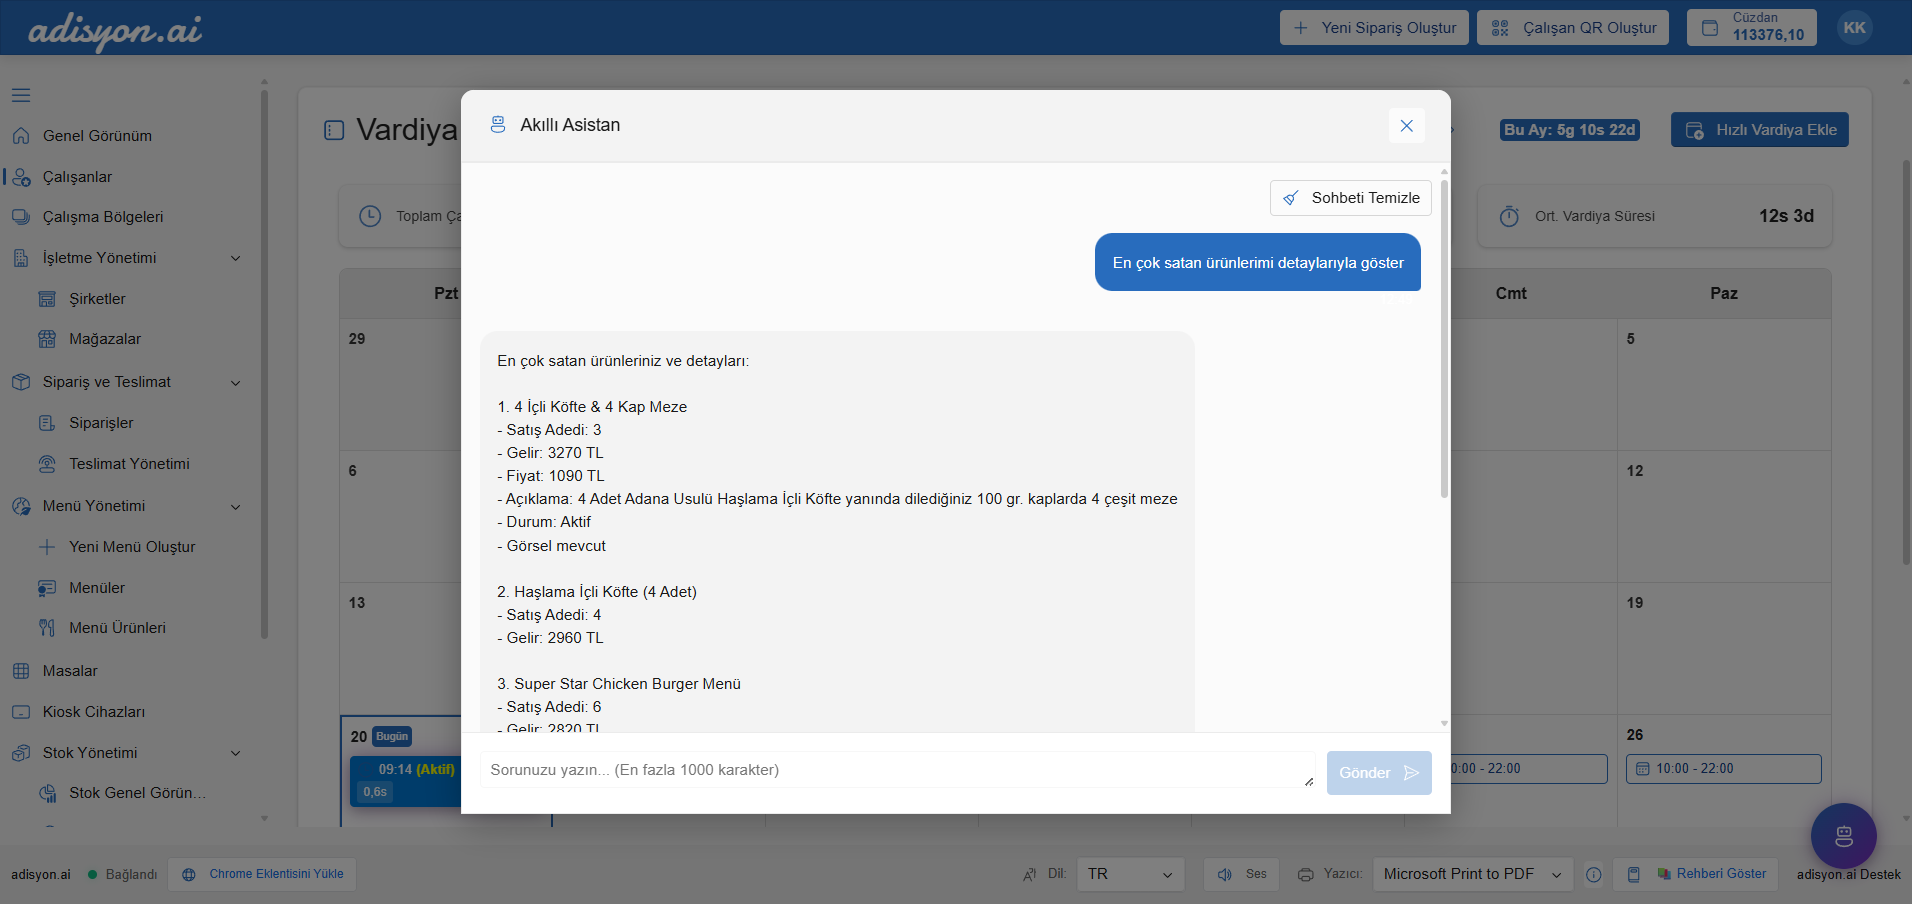Image resolution: width=1912 pixels, height=904 pixels.
Task: Open the Yazıcı printer dropdown
Action: (x=1471, y=875)
